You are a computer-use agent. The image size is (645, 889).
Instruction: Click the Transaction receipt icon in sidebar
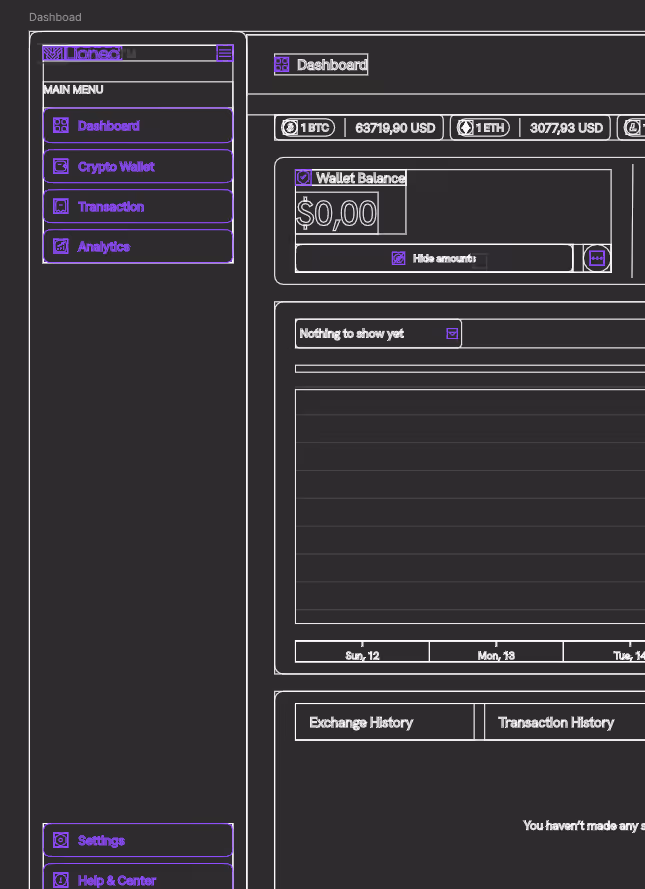[x=61, y=206]
